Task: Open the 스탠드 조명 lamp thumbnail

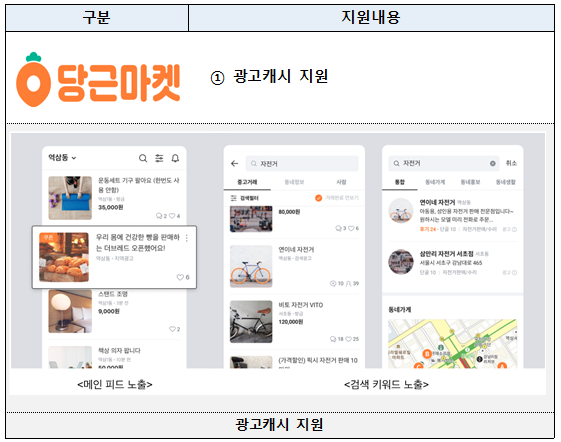Action: pos(70,311)
